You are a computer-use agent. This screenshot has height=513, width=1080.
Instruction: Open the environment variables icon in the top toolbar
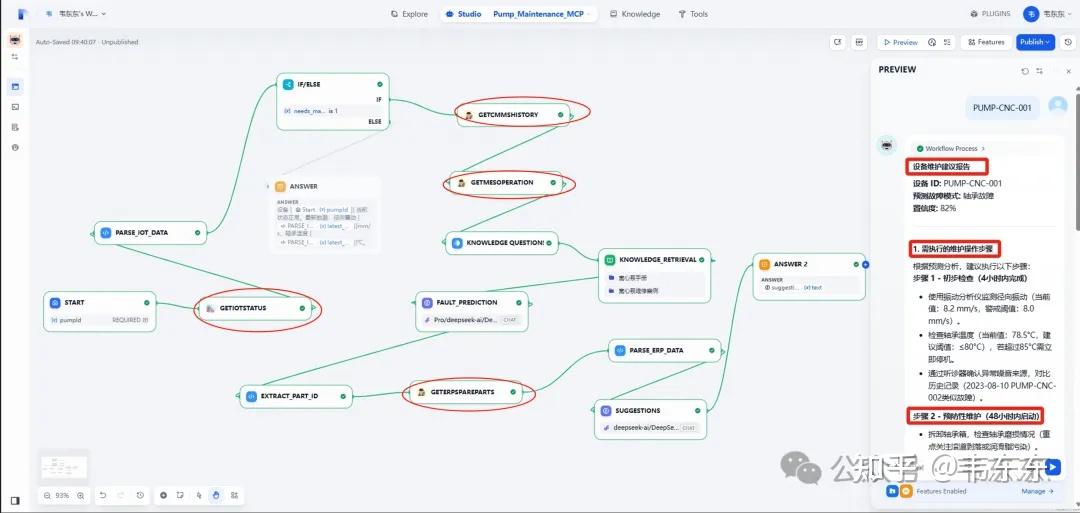click(x=859, y=42)
